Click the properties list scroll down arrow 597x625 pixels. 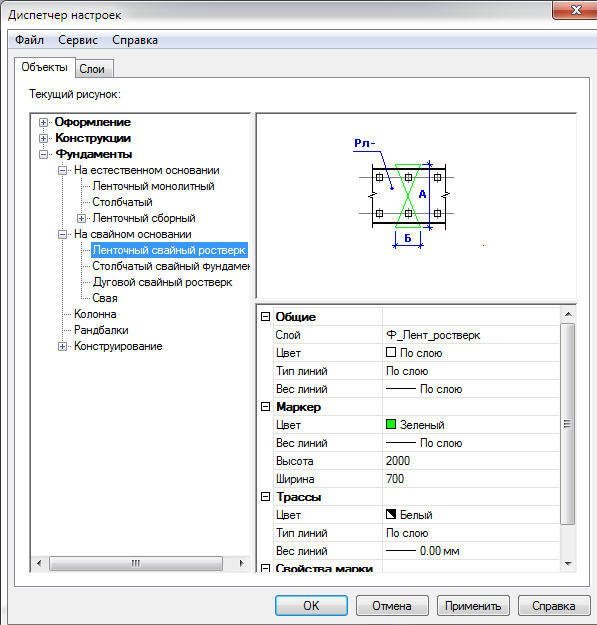[x=568, y=564]
